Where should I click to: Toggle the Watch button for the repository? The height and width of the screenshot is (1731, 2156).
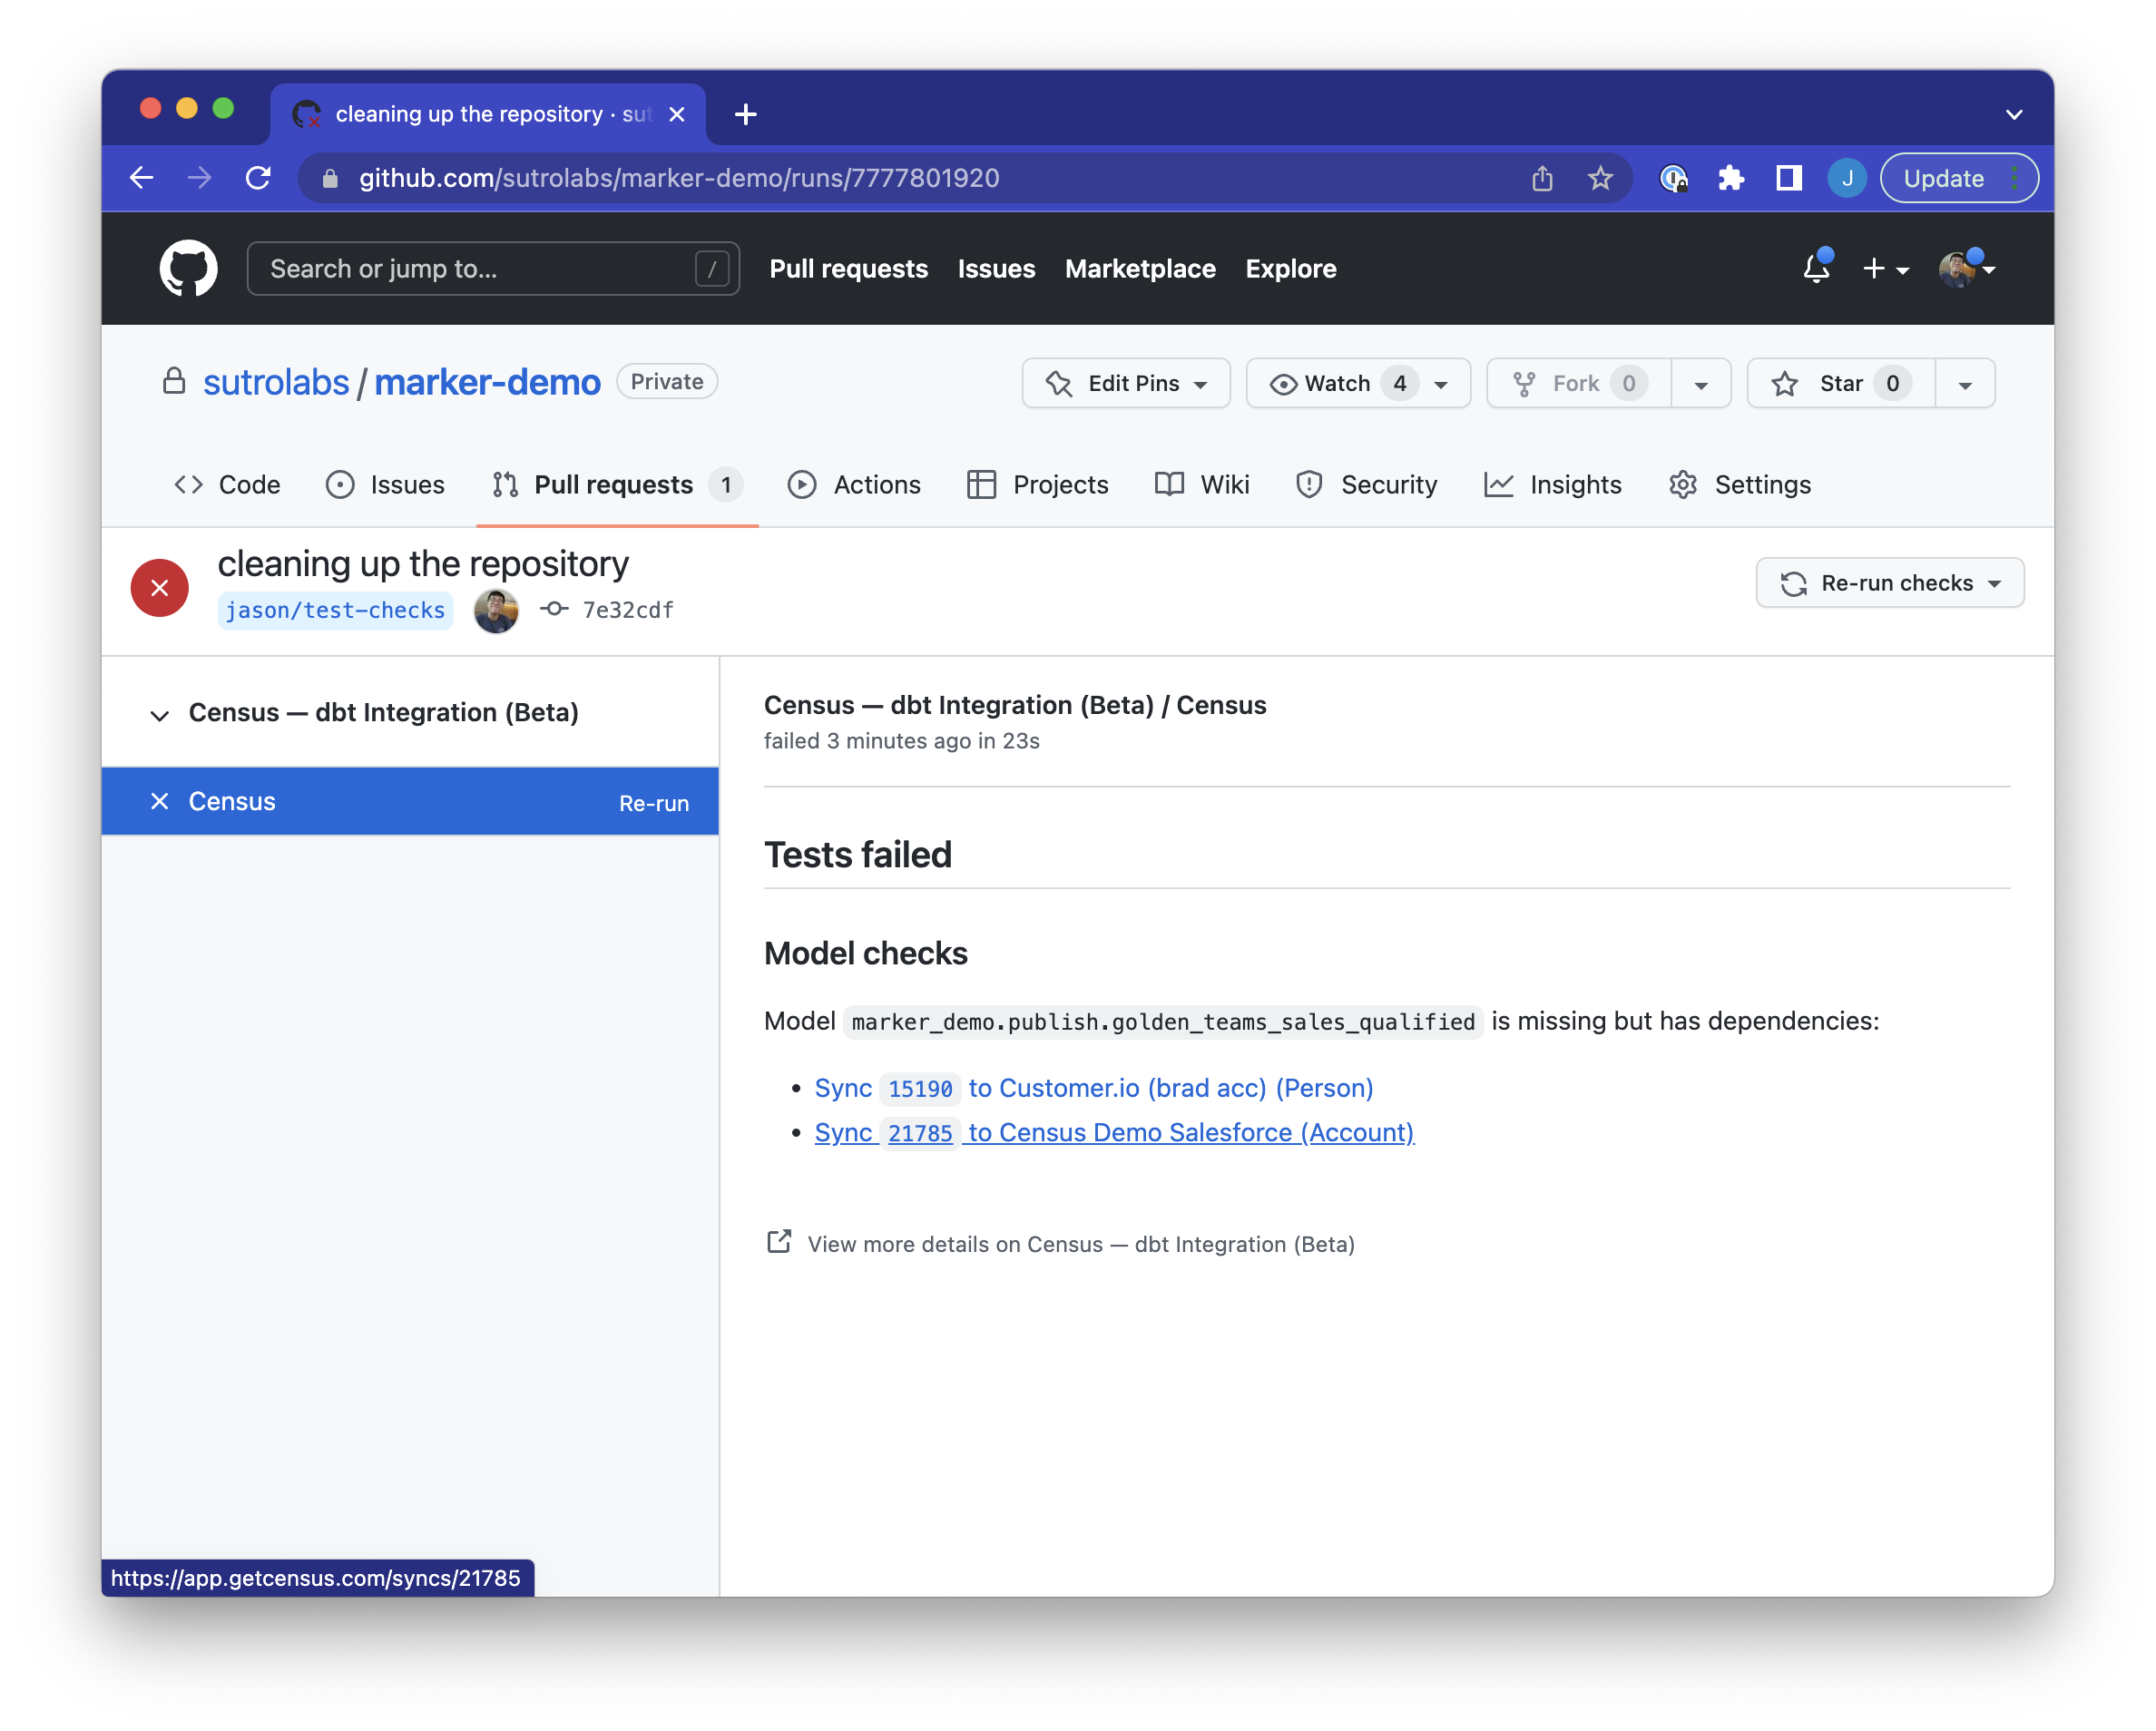pos(1337,383)
